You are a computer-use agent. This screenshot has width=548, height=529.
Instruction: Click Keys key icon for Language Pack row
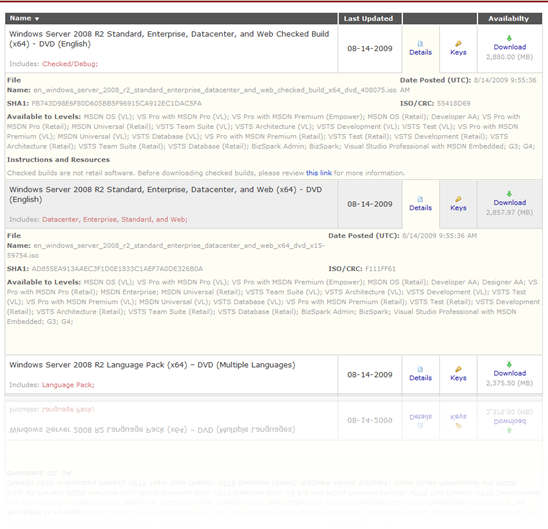coord(458,369)
